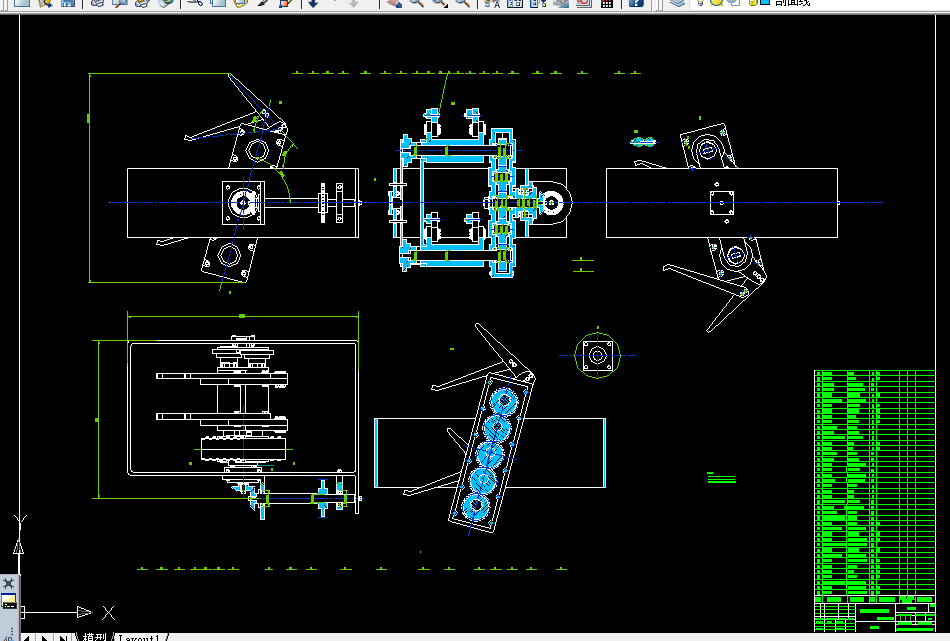
Task: Click the Cut scissors icon
Action: click(x=195, y=2)
